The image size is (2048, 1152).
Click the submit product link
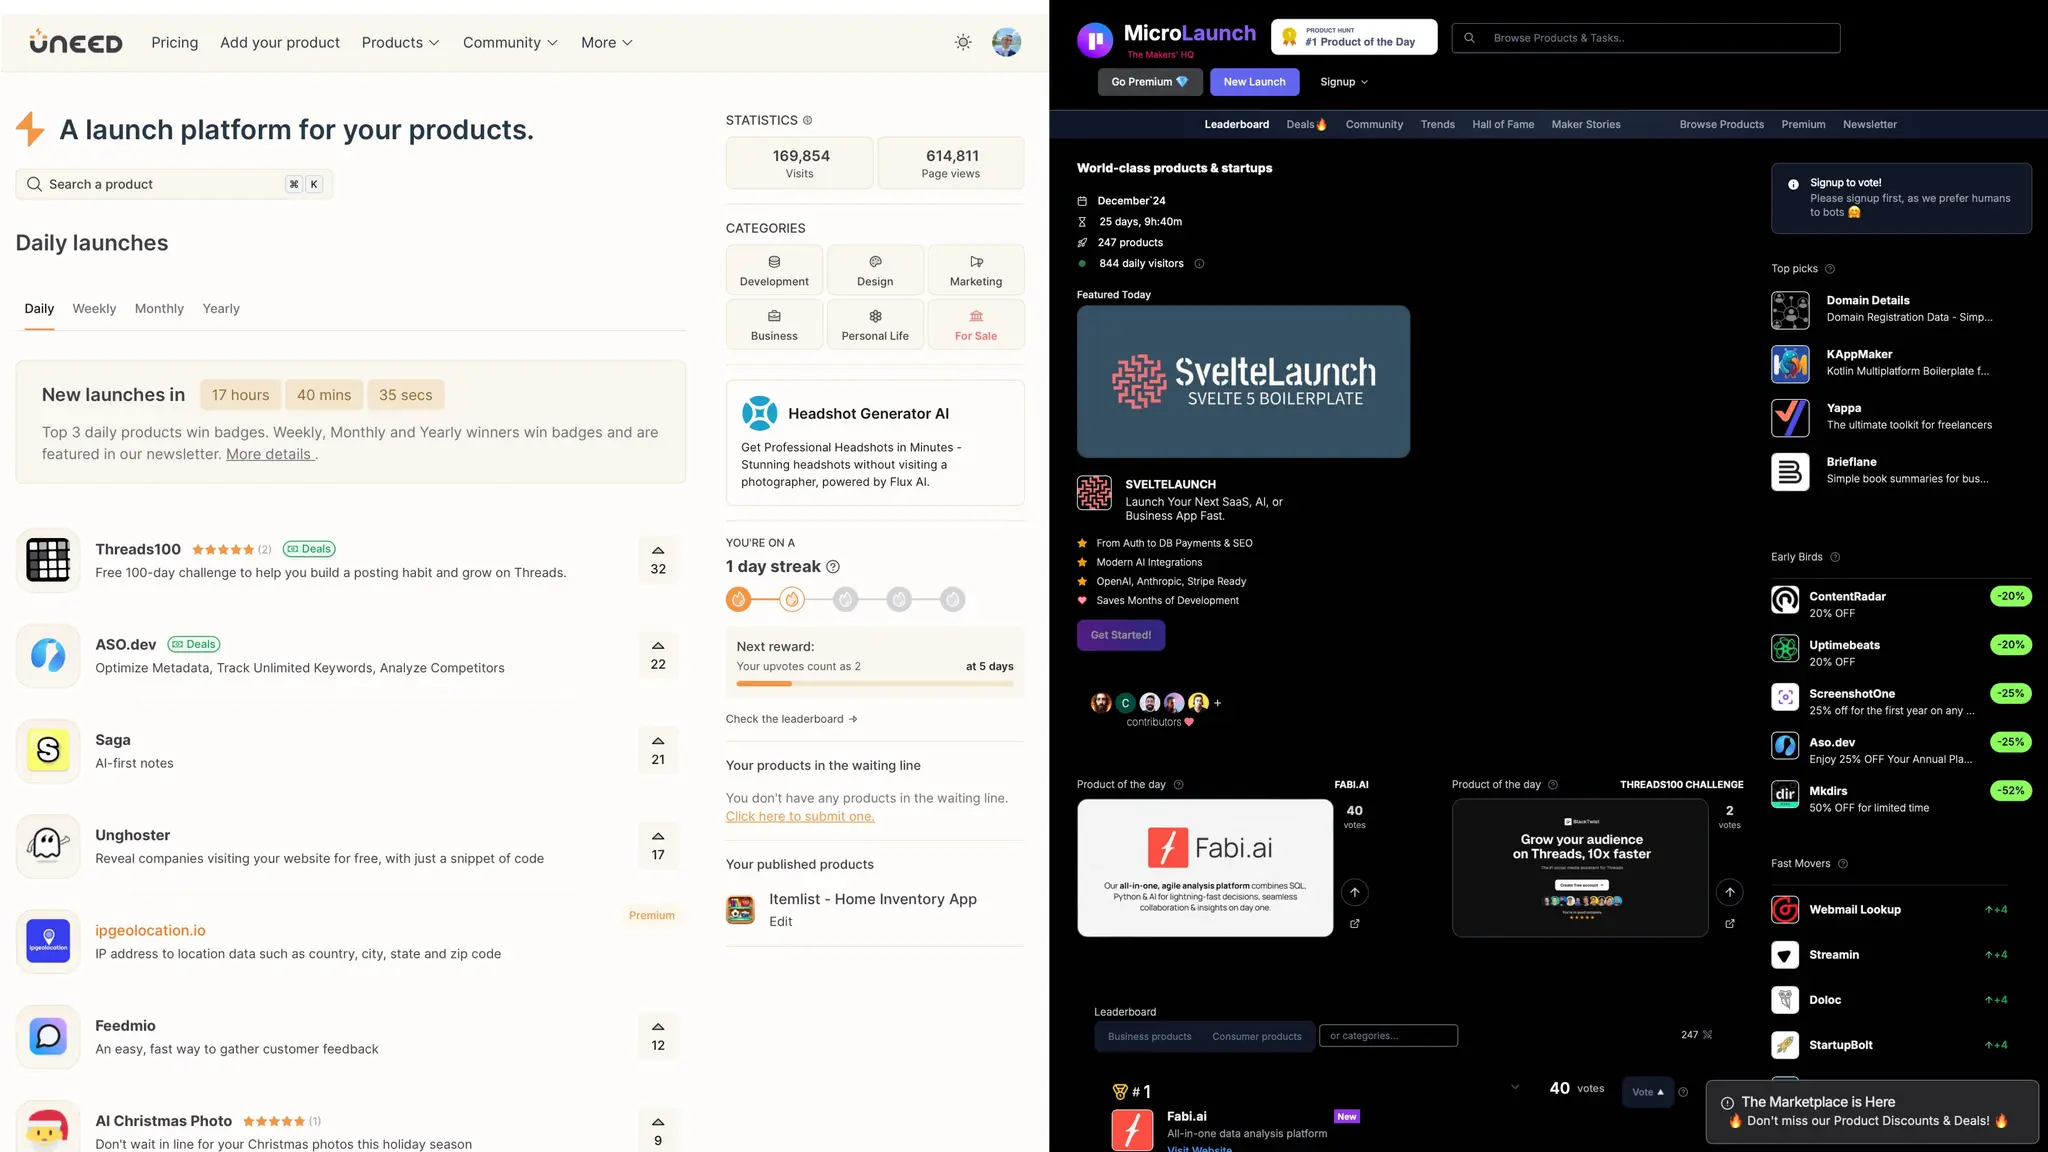click(x=800, y=817)
